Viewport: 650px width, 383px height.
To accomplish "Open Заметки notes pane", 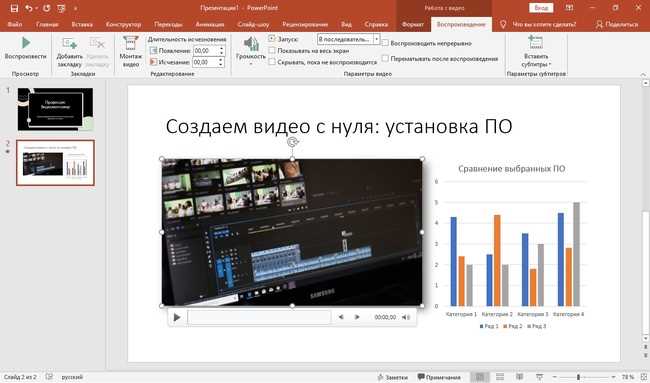I will pos(392,377).
